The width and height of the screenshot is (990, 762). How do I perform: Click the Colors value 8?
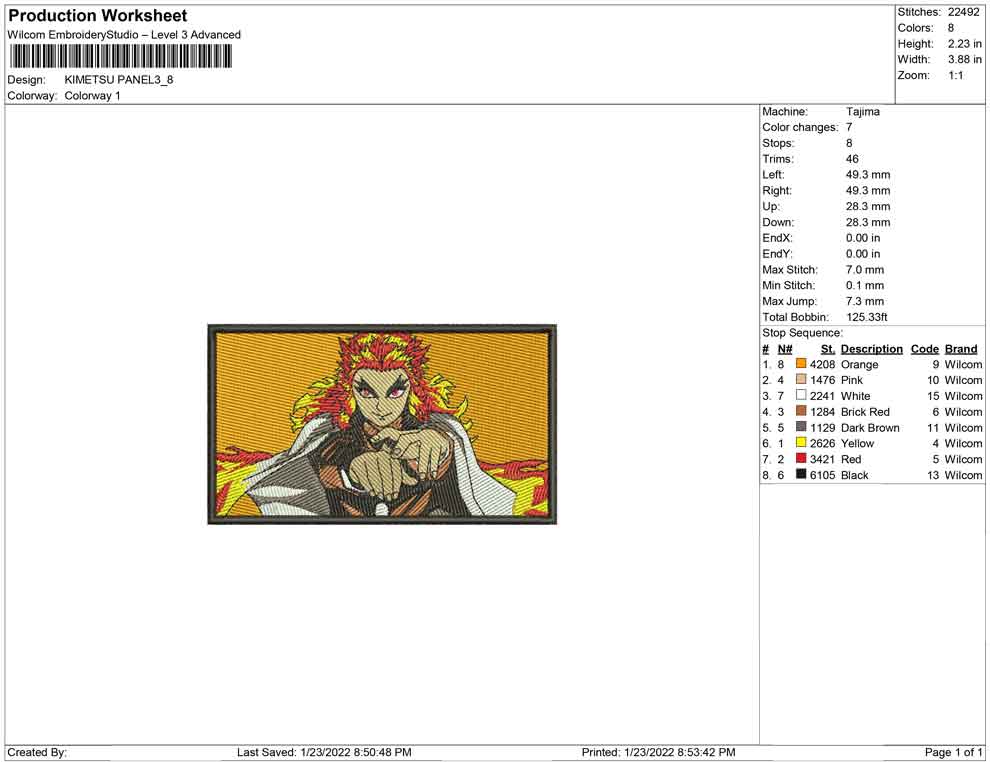tap(951, 28)
